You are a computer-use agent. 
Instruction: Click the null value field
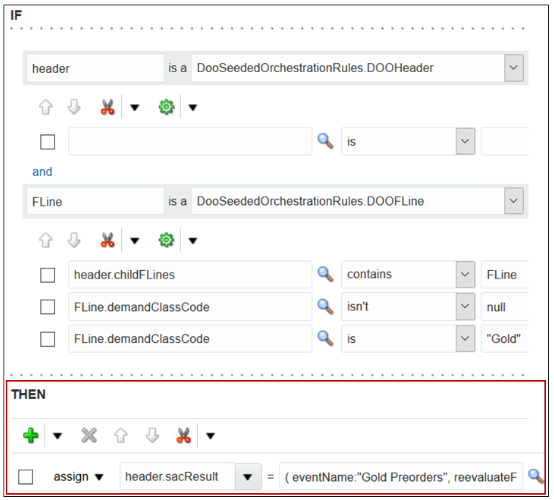505,307
